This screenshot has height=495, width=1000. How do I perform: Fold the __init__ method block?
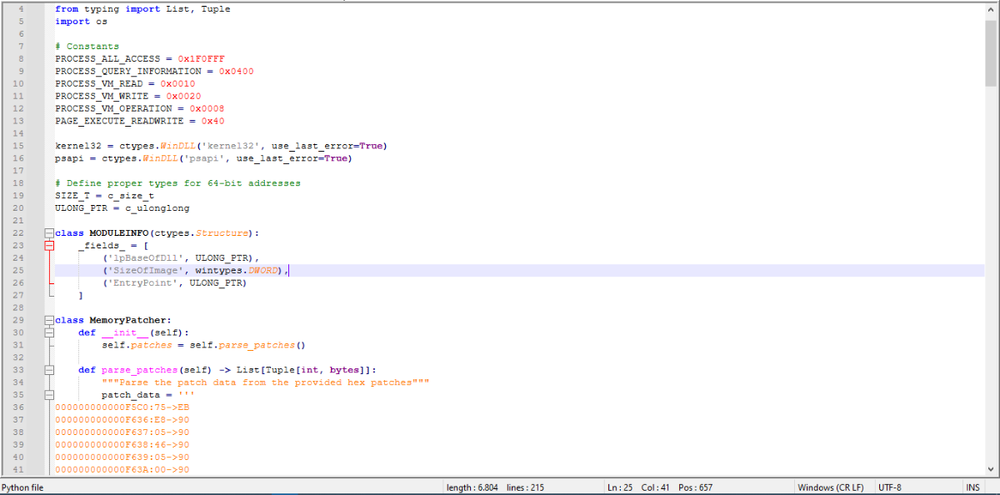coord(47,333)
